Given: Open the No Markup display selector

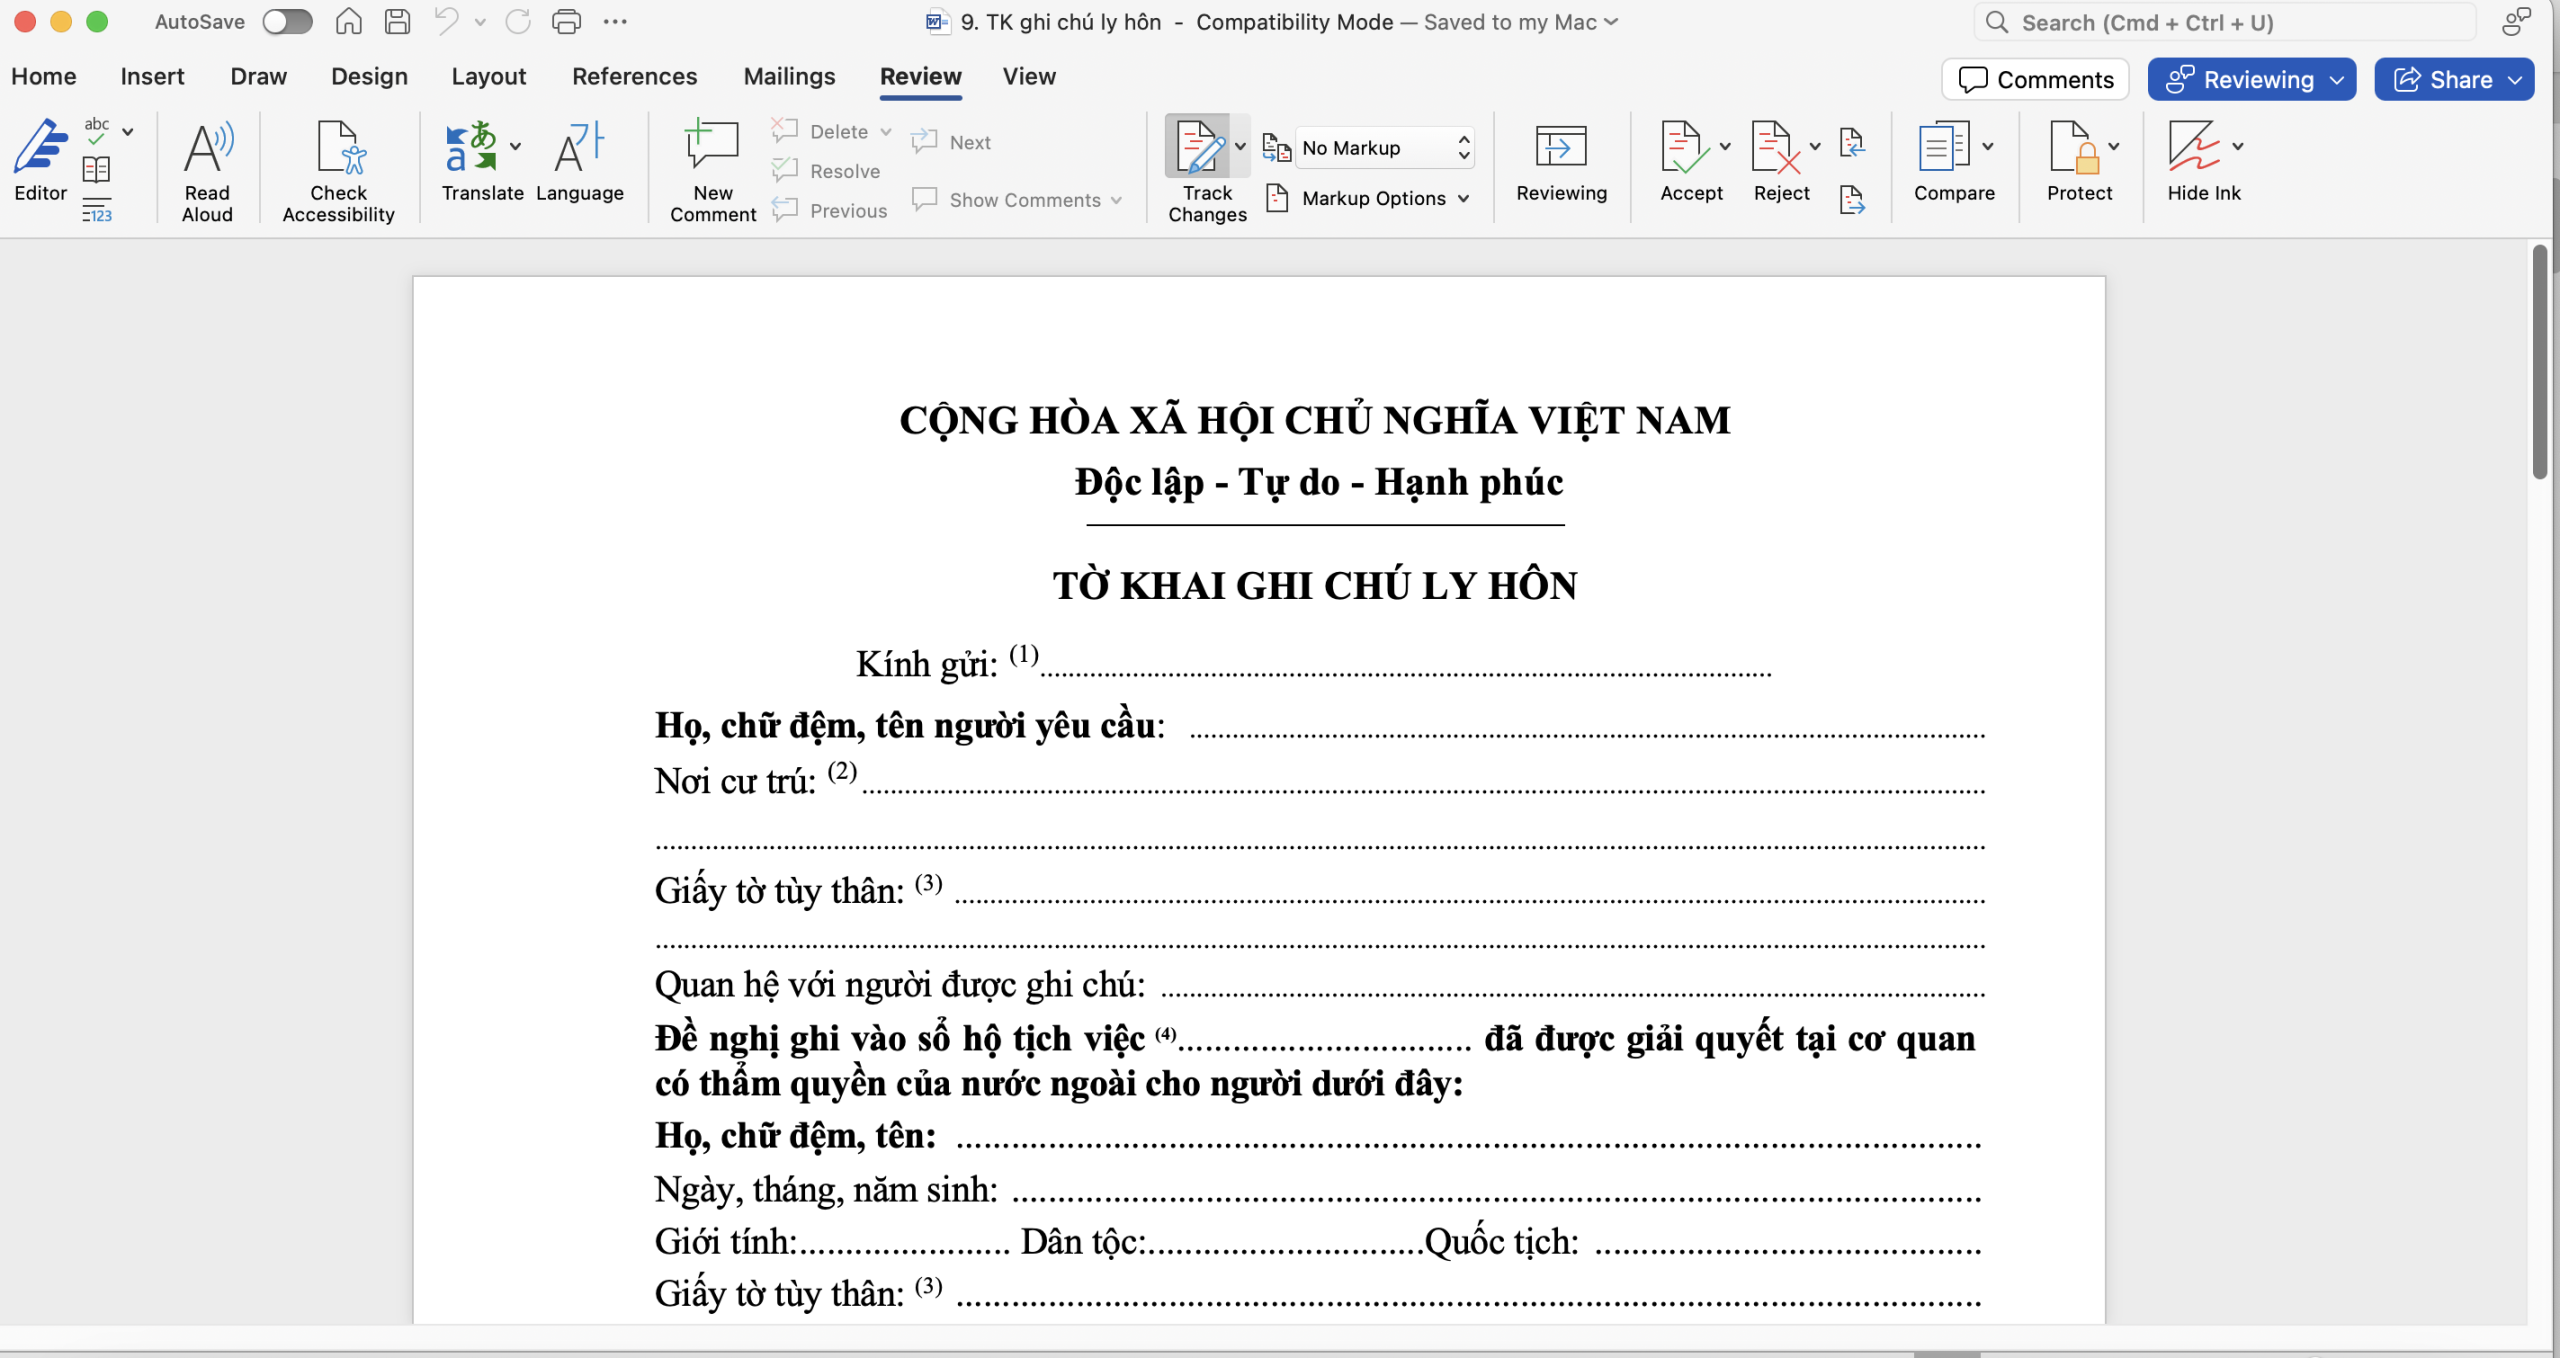Looking at the screenshot, I should 1384,148.
